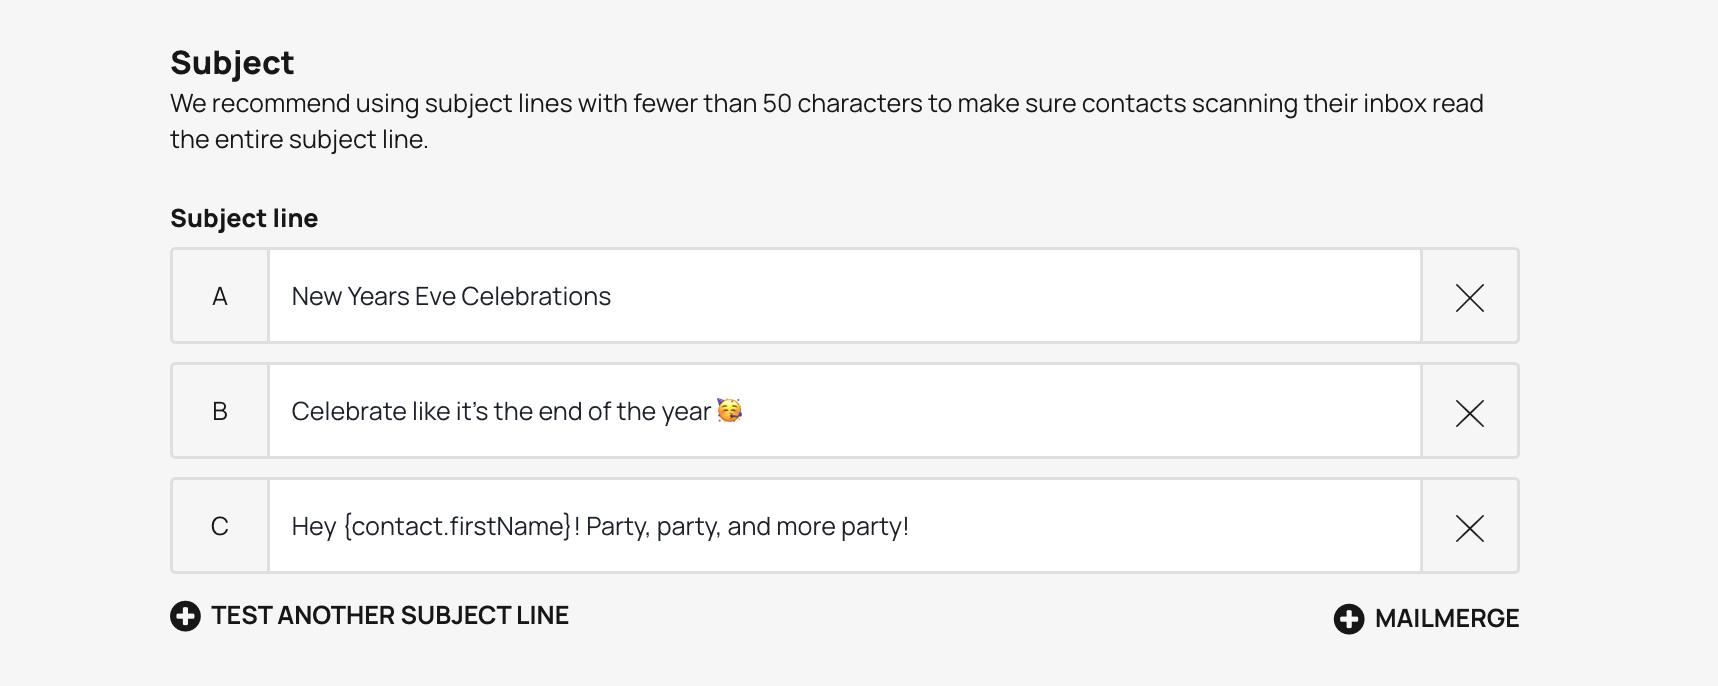
Task: Click into the Celebrate like it's field
Action: click(1000, 411)
